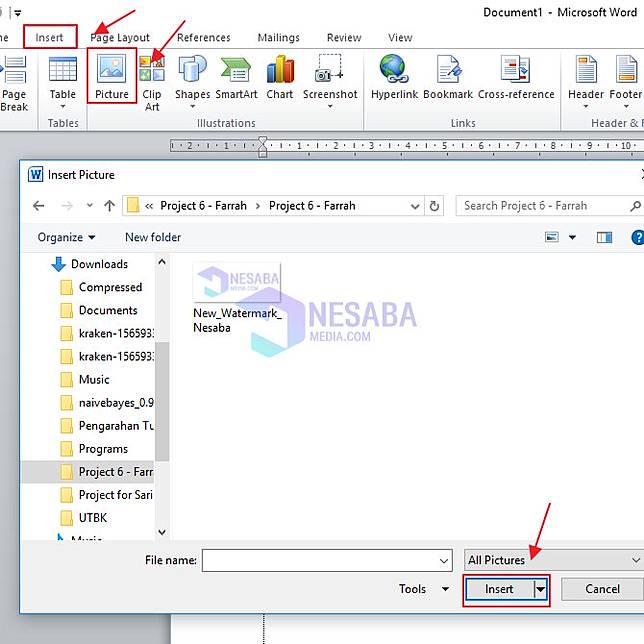Click navigation pane scroll down arrow
The height and width of the screenshot is (644, 644).
[x=162, y=532]
